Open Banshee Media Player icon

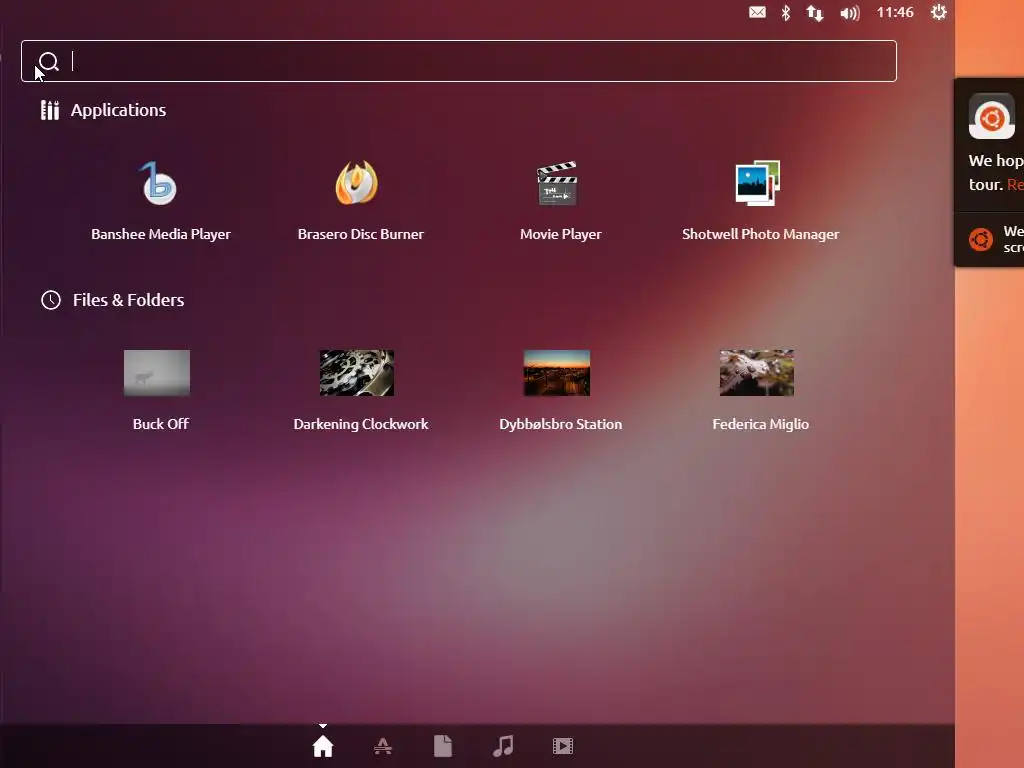(x=159, y=184)
